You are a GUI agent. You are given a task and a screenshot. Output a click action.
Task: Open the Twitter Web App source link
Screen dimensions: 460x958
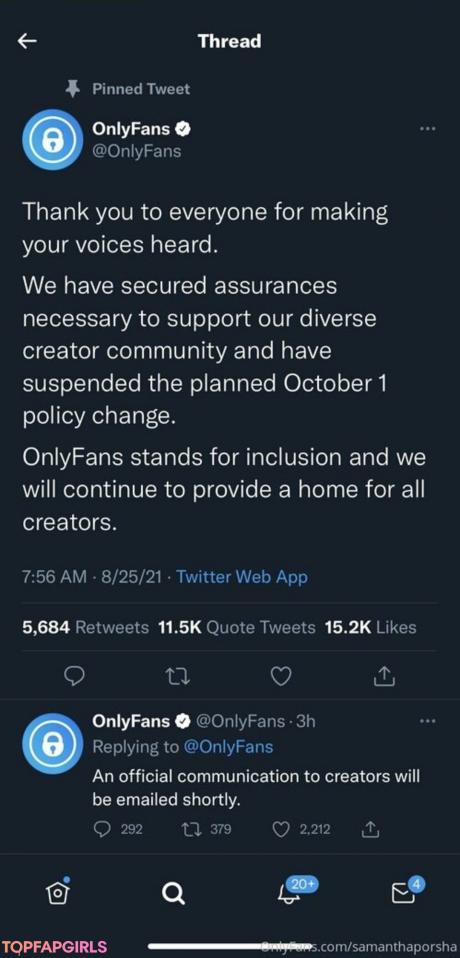tap(242, 577)
